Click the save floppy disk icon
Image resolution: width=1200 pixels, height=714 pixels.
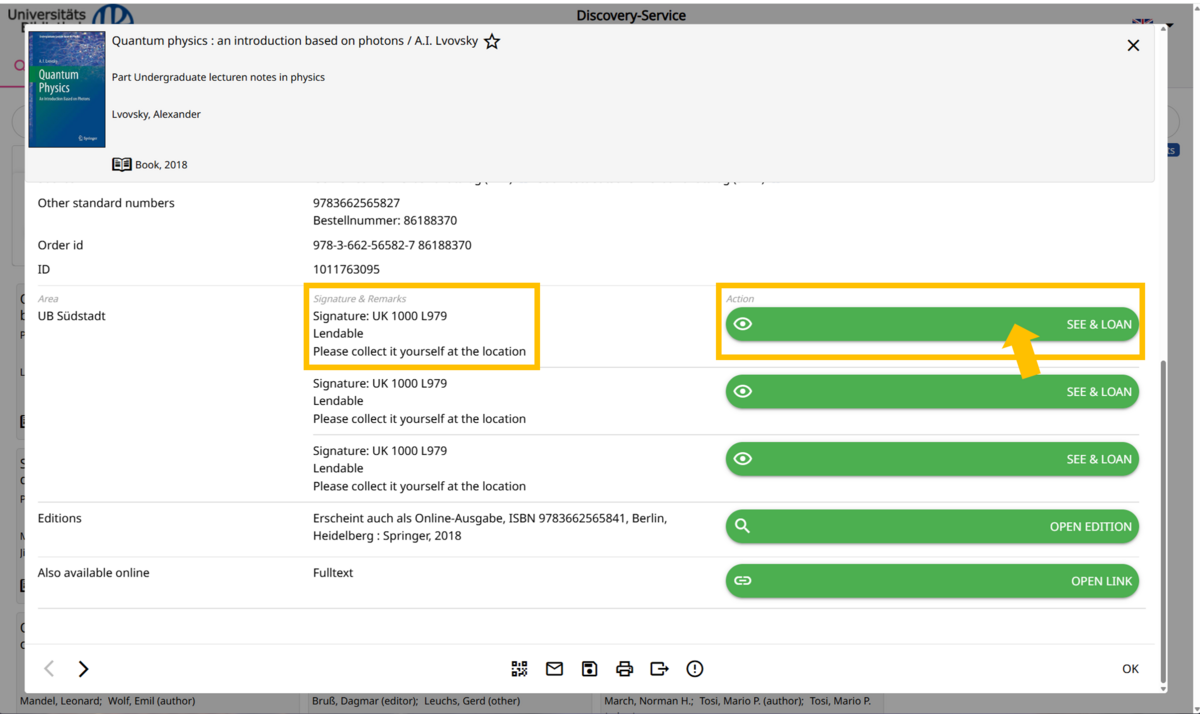click(x=589, y=669)
